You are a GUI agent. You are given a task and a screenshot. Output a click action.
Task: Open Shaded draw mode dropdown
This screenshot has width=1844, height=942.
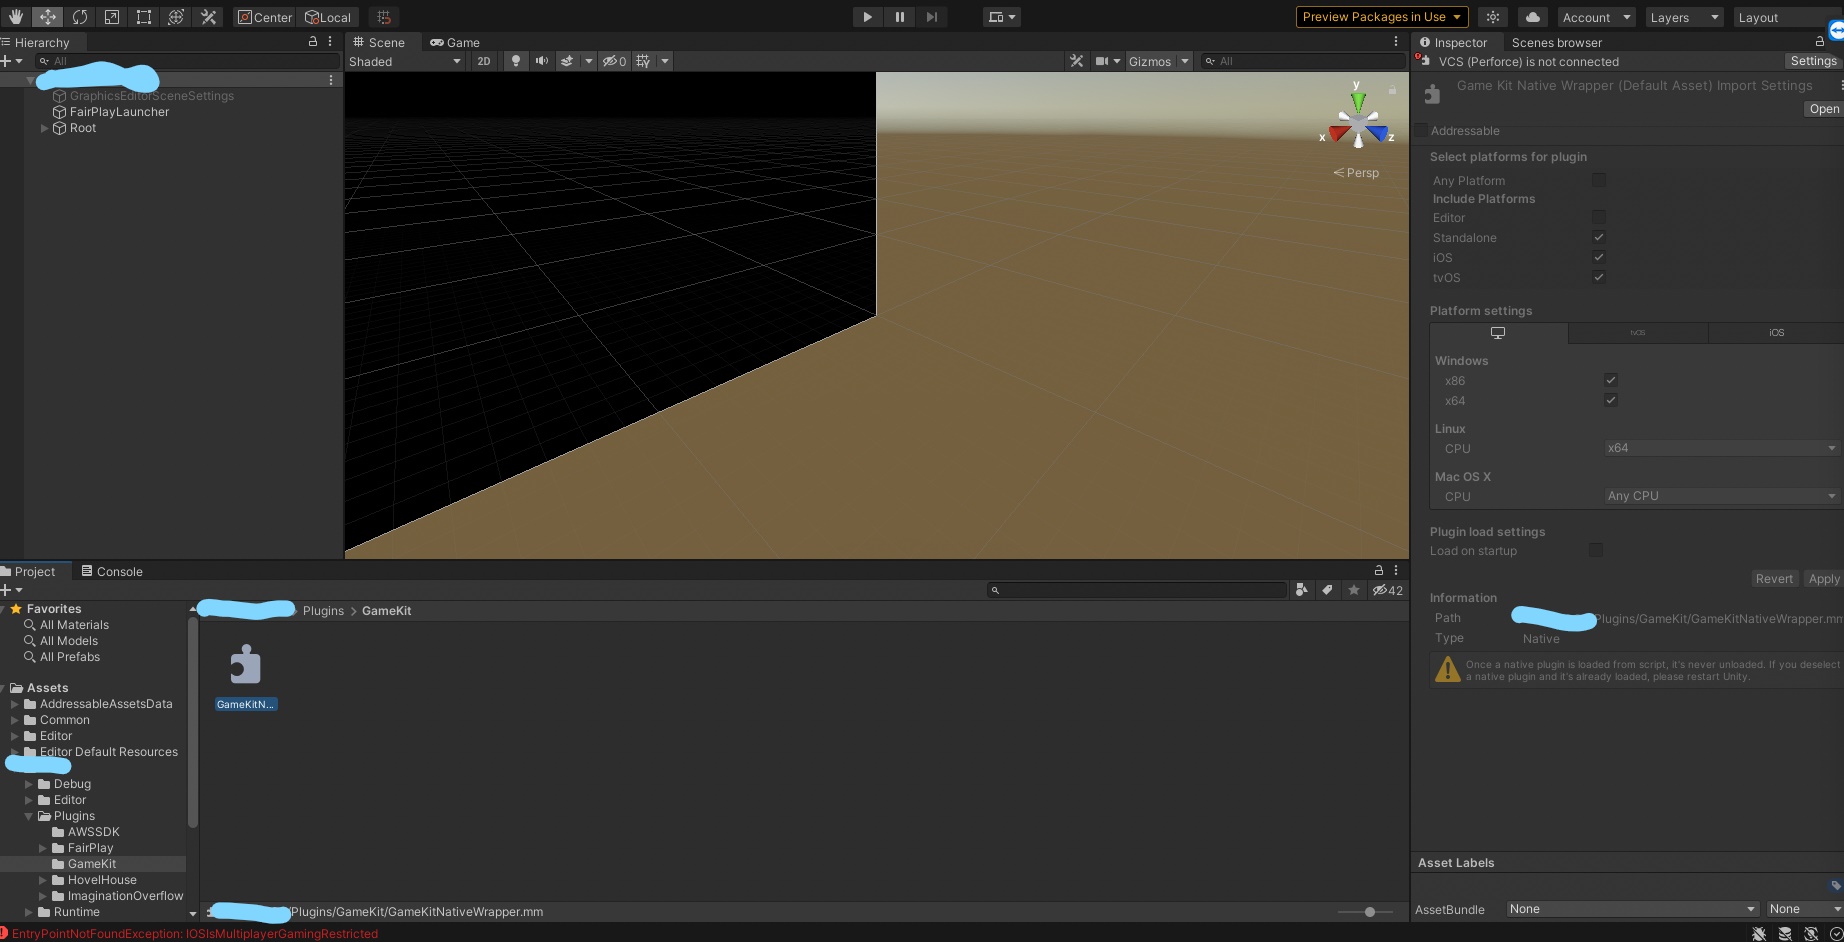tap(405, 61)
